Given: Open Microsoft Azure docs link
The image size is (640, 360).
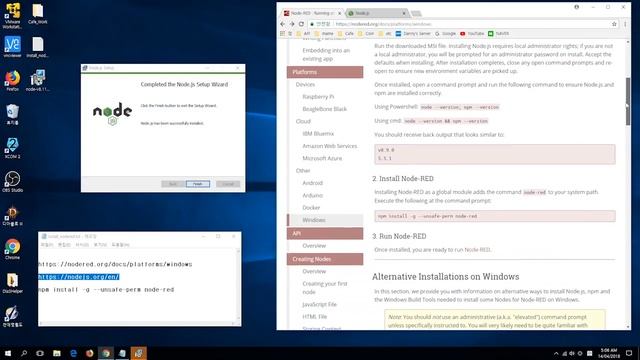Looking at the screenshot, I should 322,158.
